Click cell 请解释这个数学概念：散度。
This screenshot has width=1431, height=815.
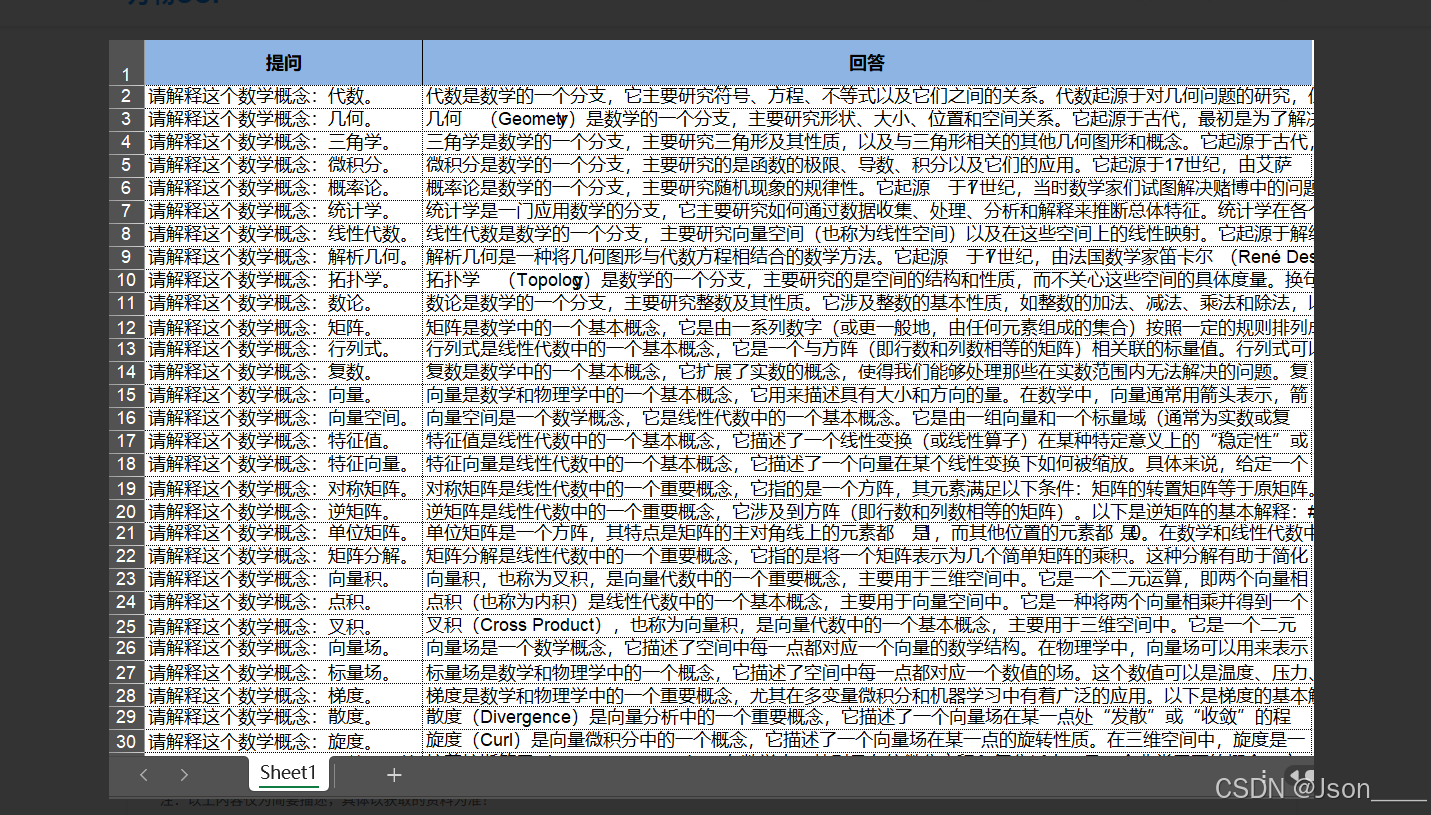(283, 718)
